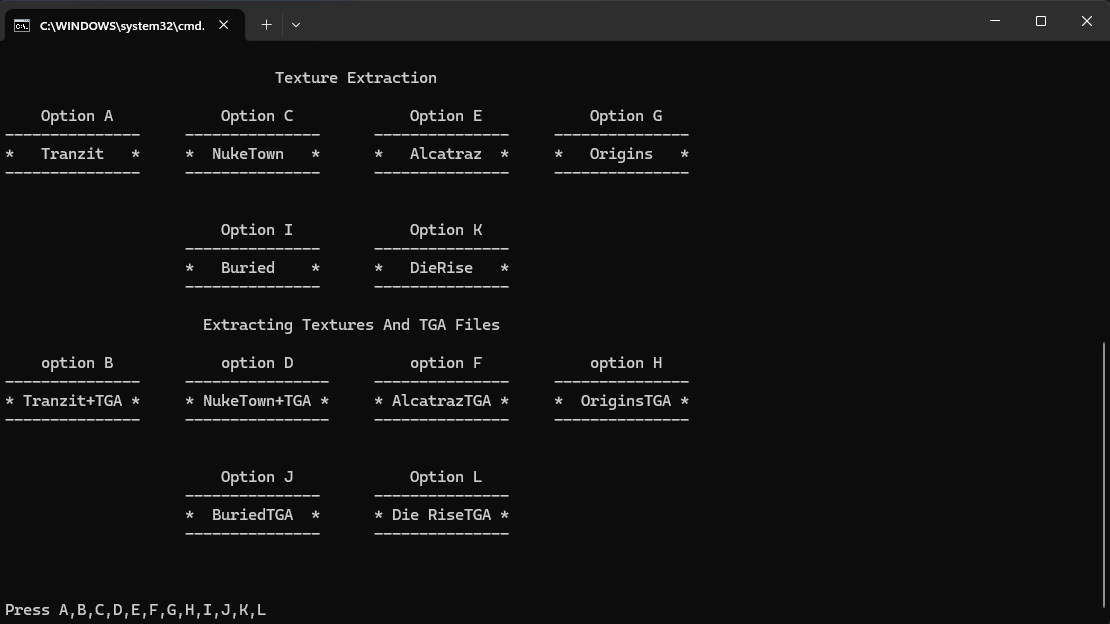Expand the new tab profile dropdown
The width and height of the screenshot is (1110, 624).
(x=296, y=25)
